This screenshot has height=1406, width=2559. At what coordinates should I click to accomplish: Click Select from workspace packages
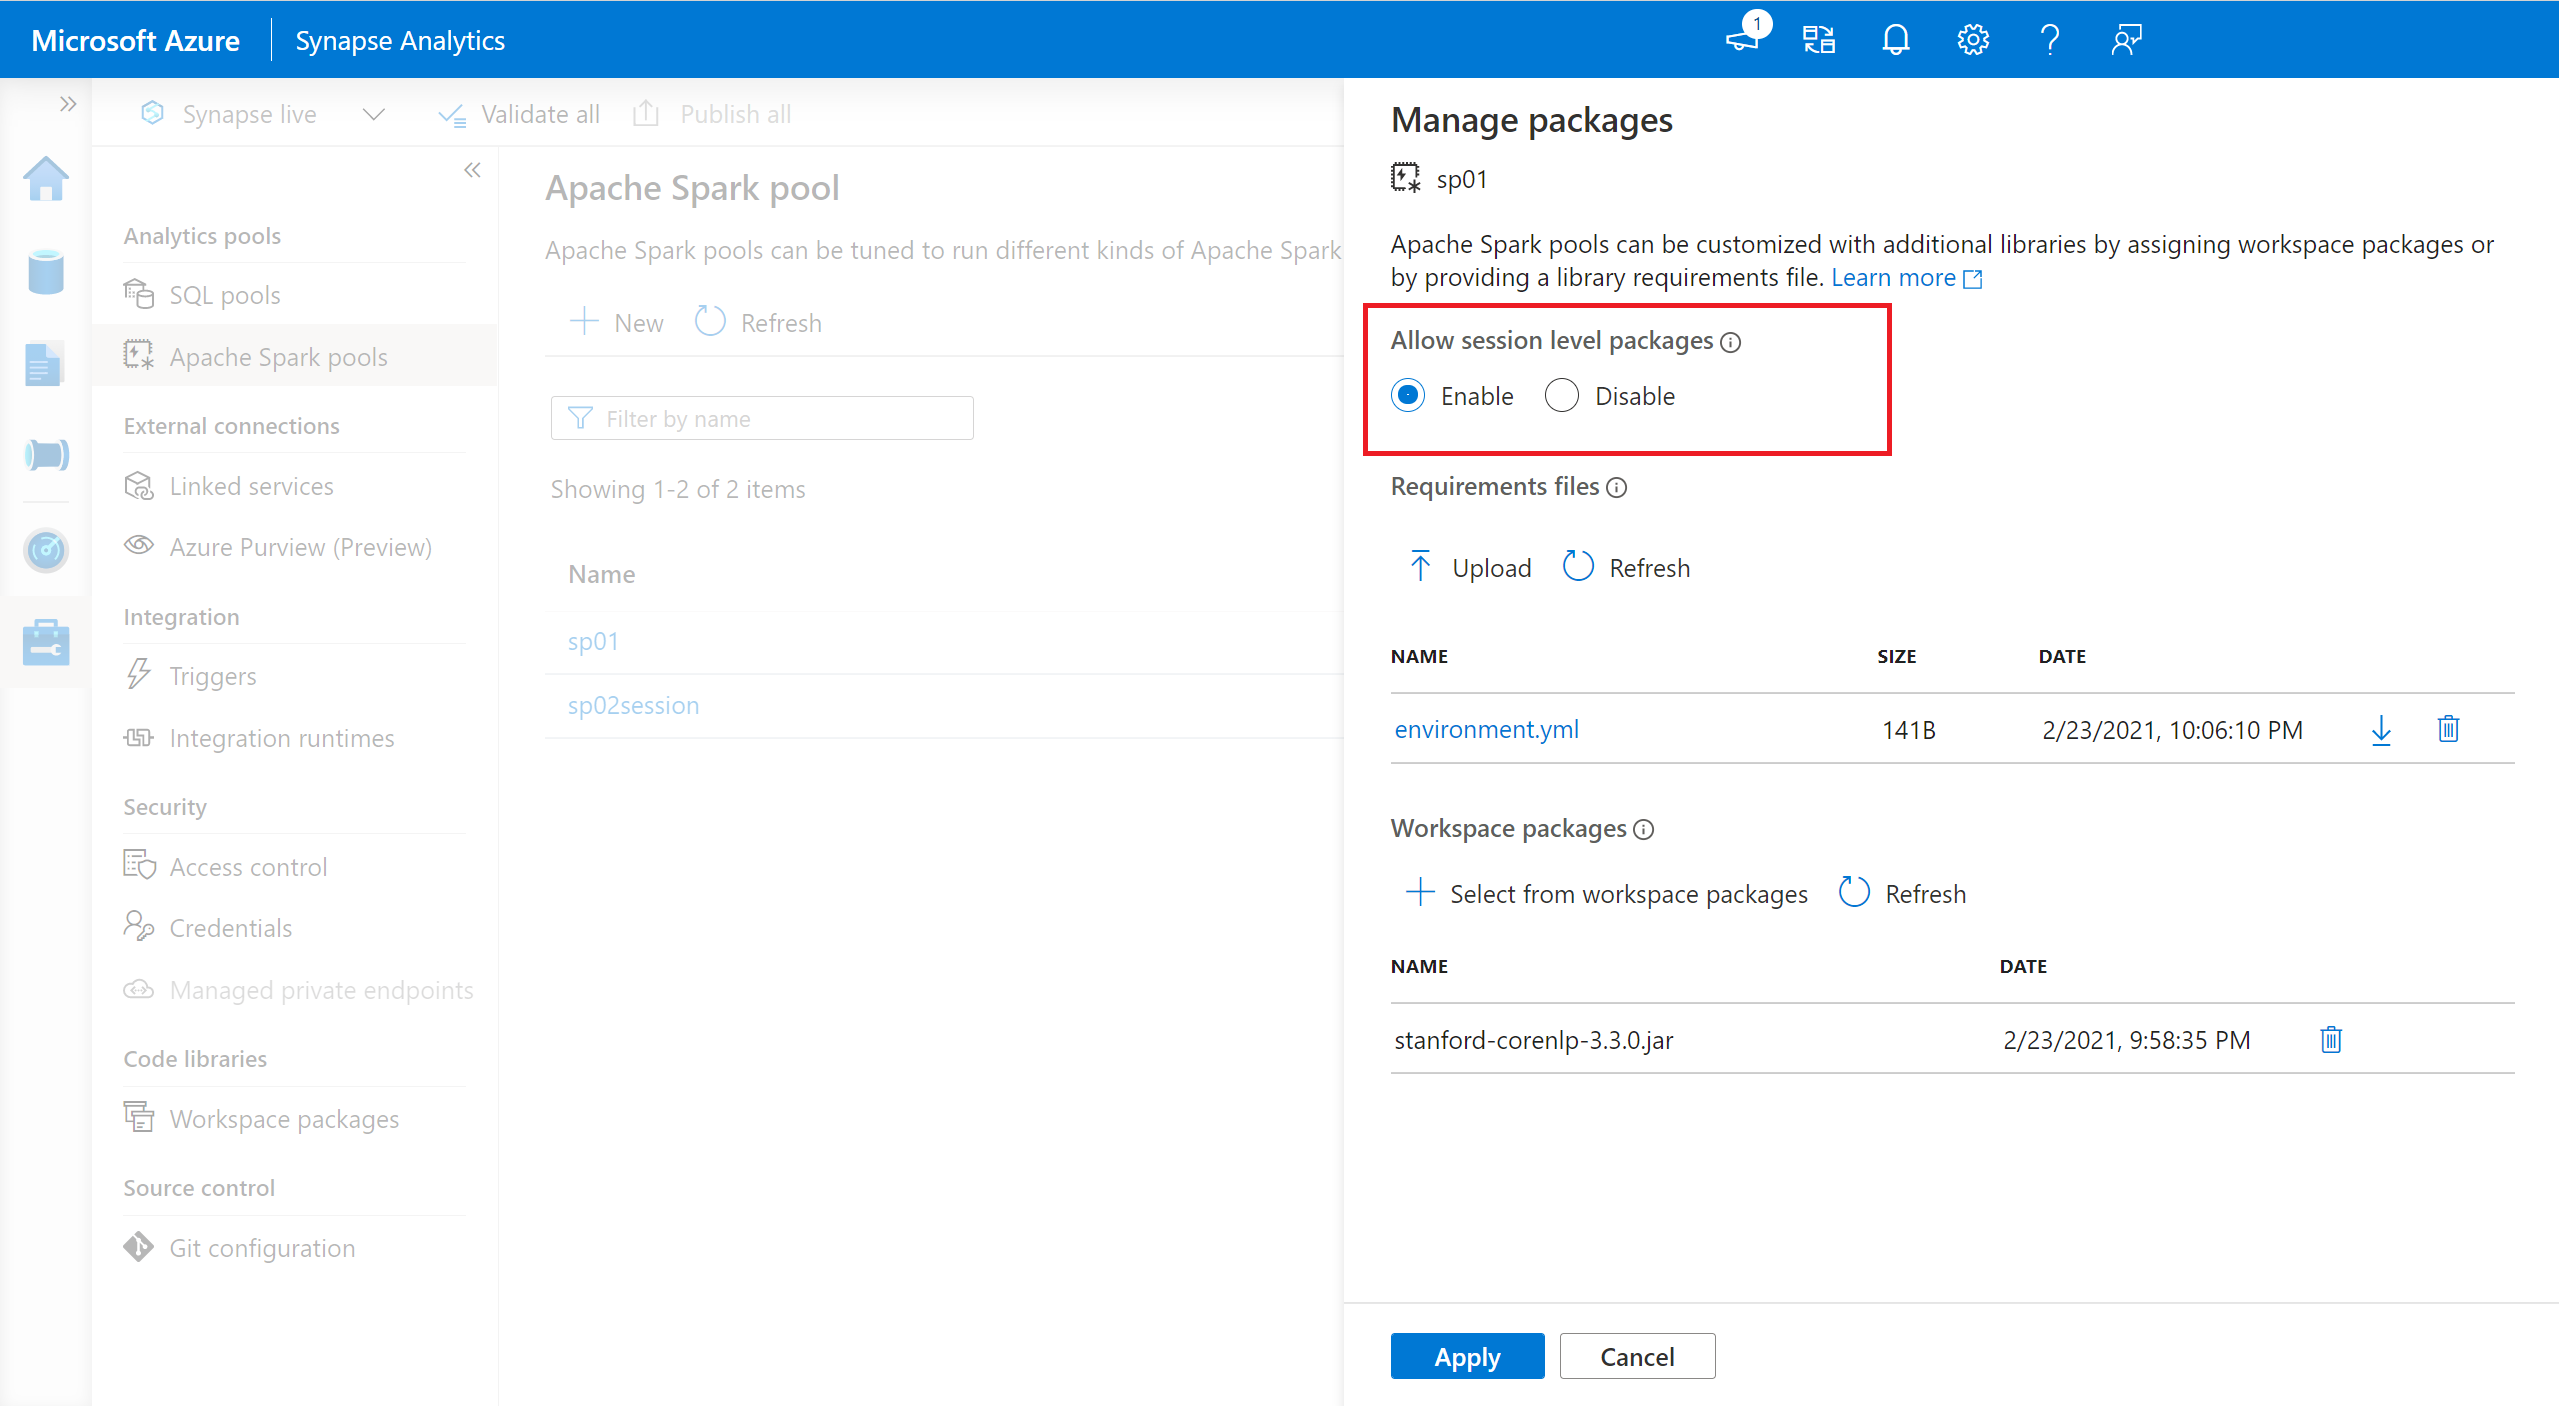click(x=1607, y=894)
